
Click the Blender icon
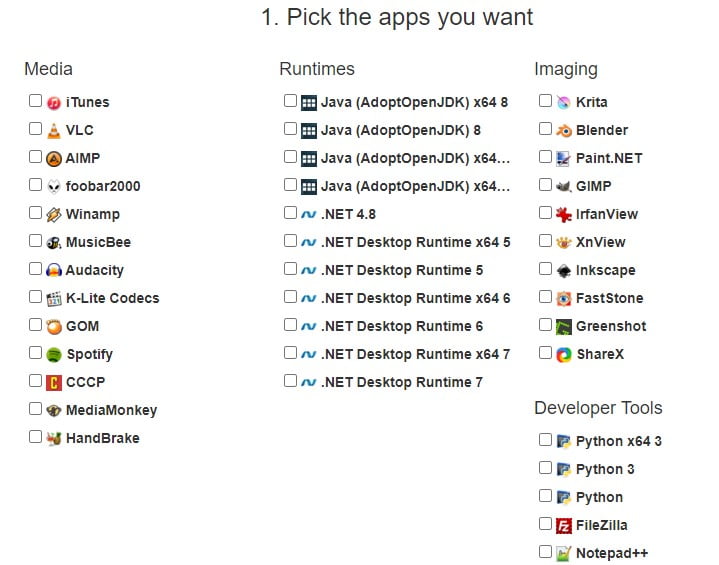point(564,131)
